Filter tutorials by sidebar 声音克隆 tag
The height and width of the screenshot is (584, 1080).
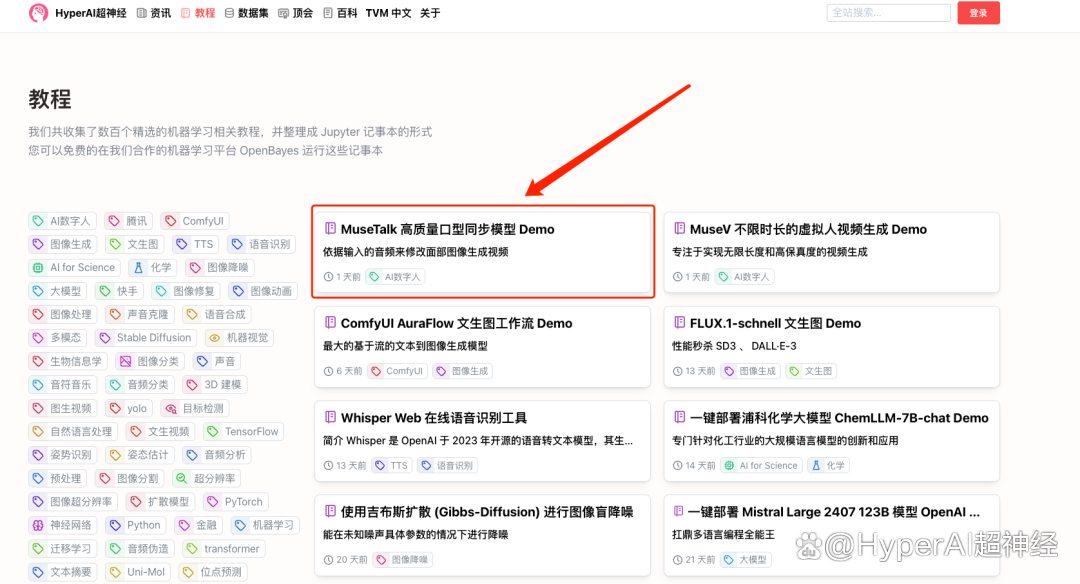click(x=140, y=315)
